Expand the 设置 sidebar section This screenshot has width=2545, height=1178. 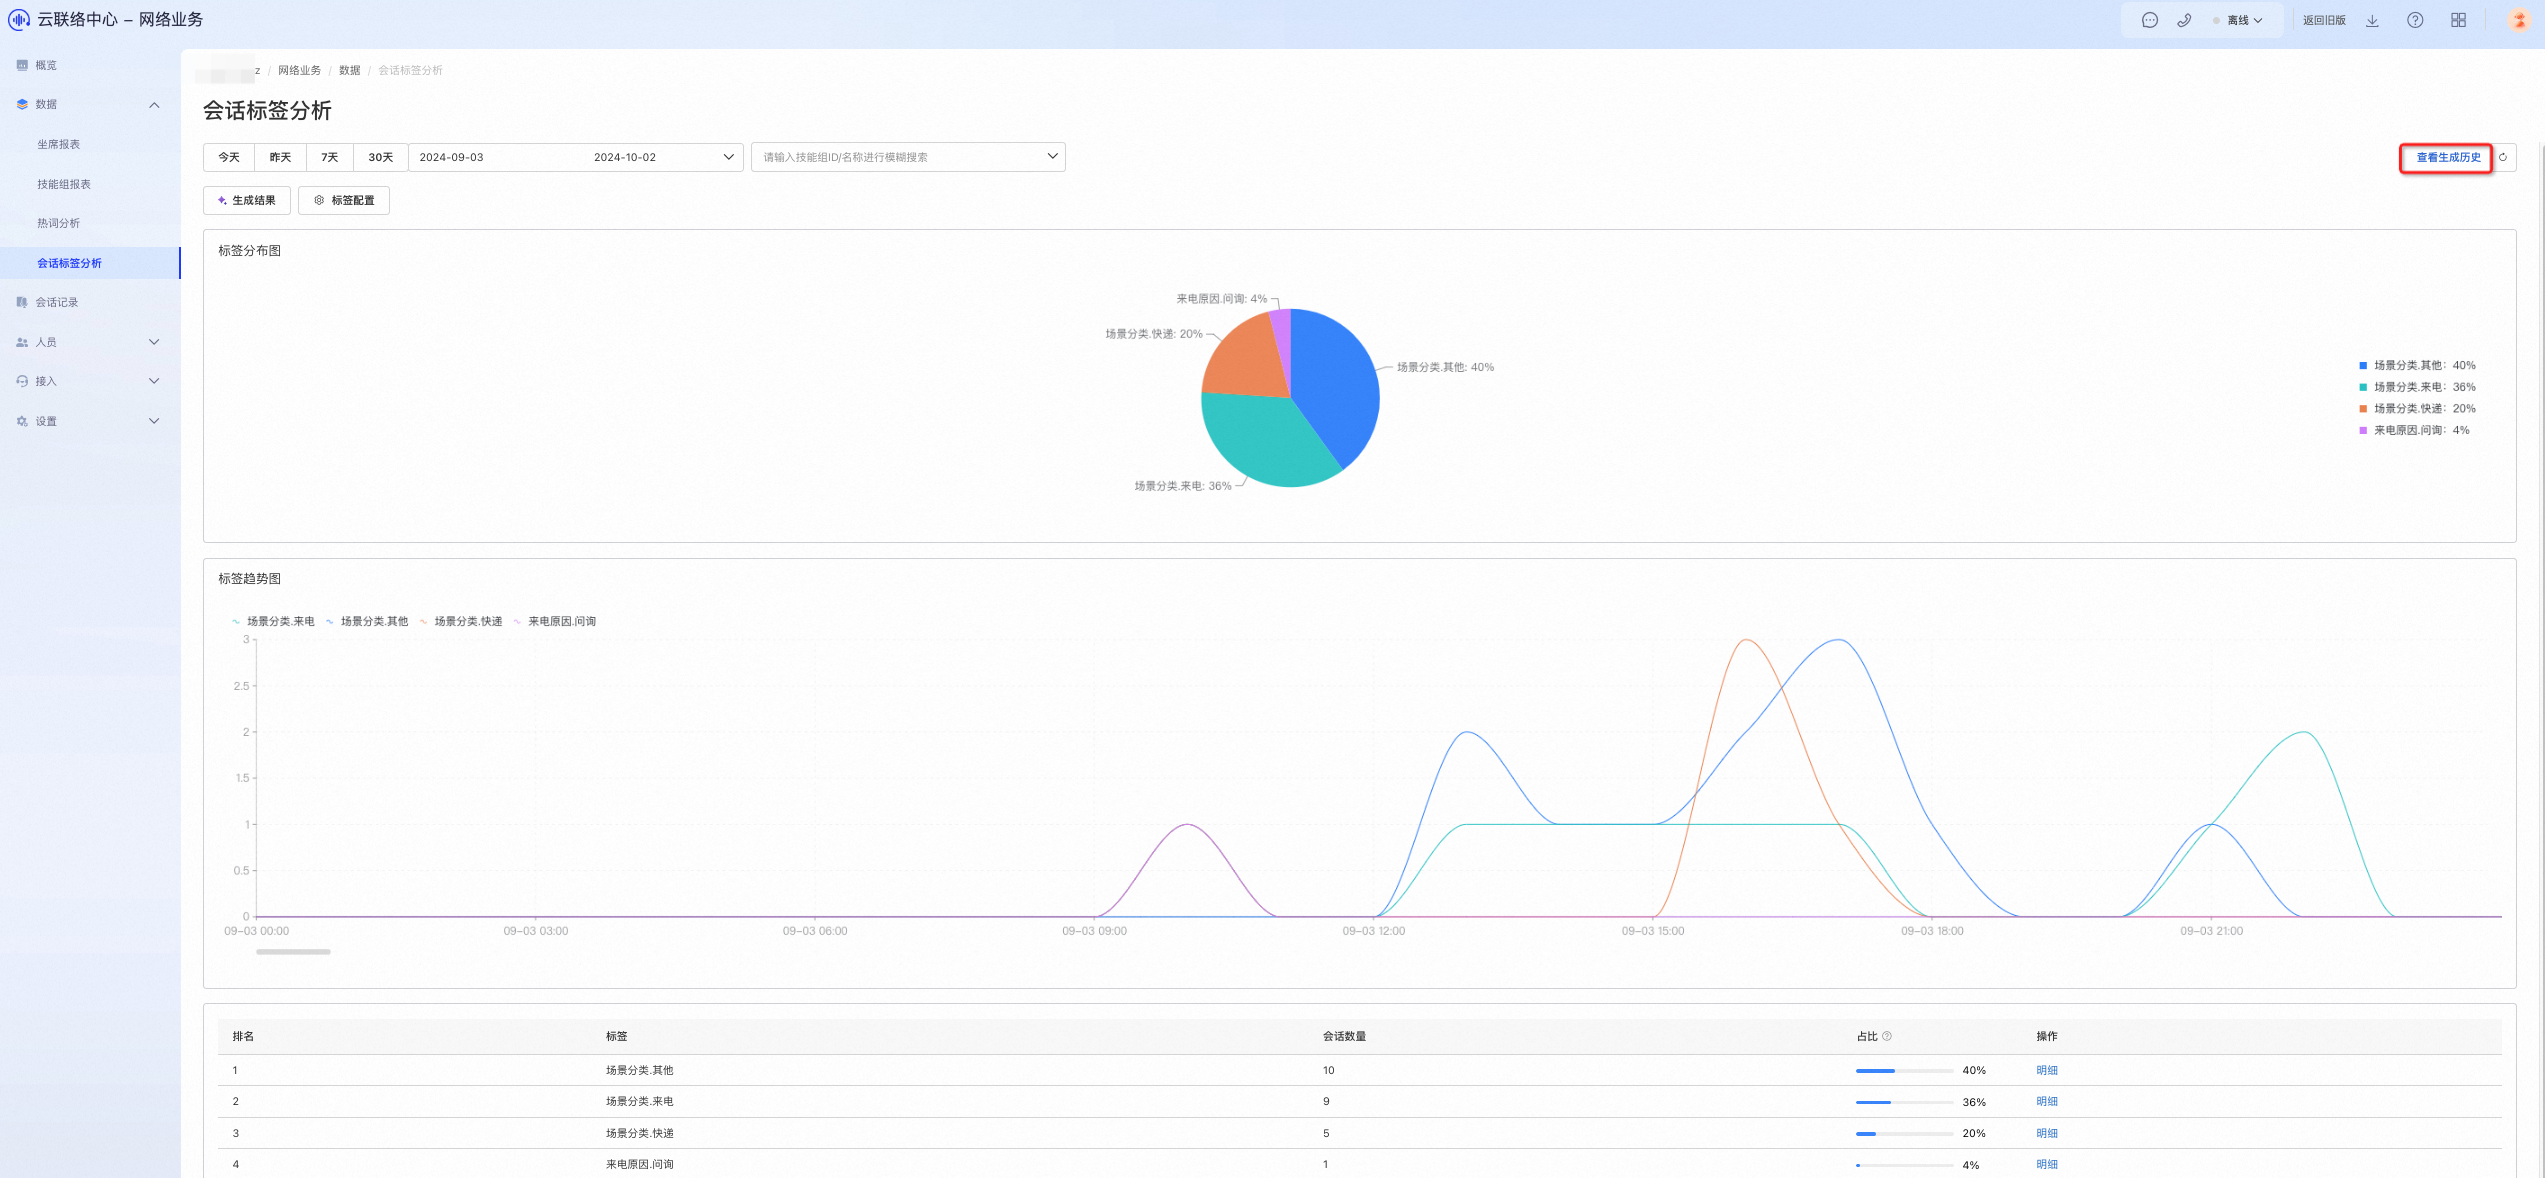[x=154, y=421]
